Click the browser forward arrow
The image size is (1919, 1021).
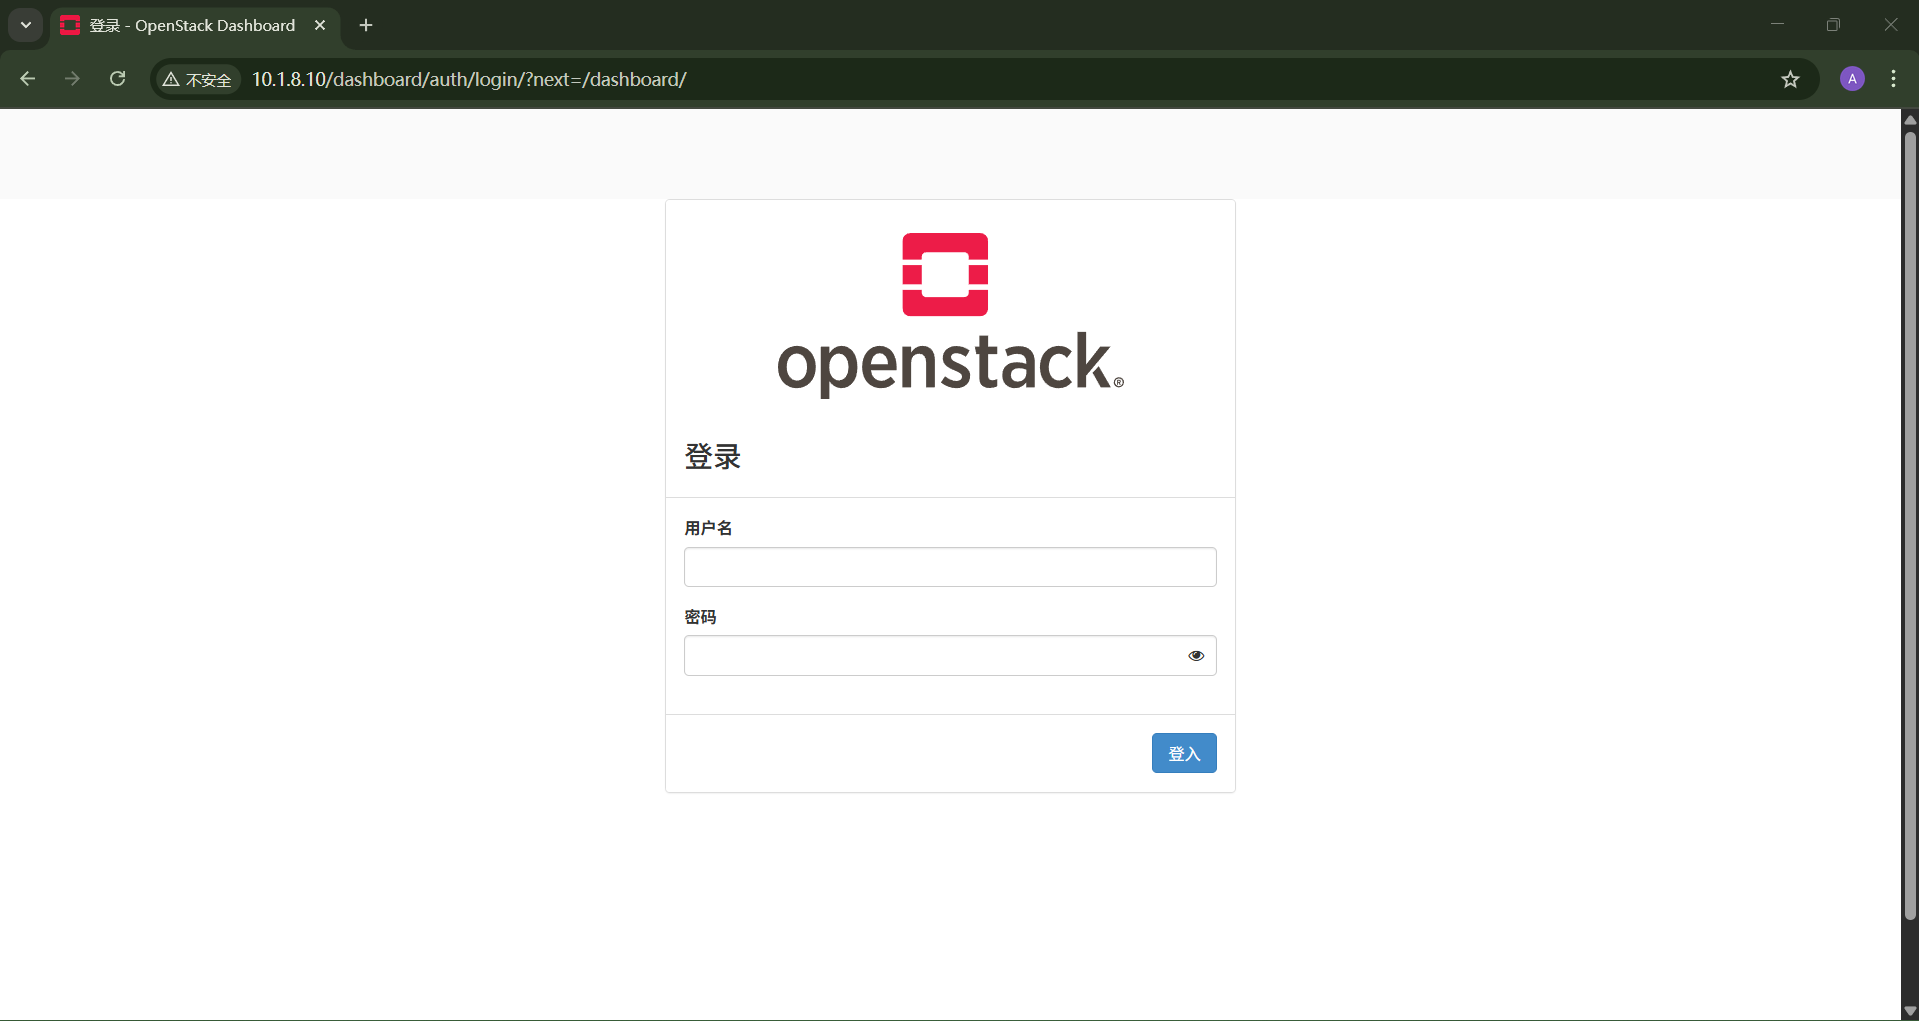click(72, 79)
